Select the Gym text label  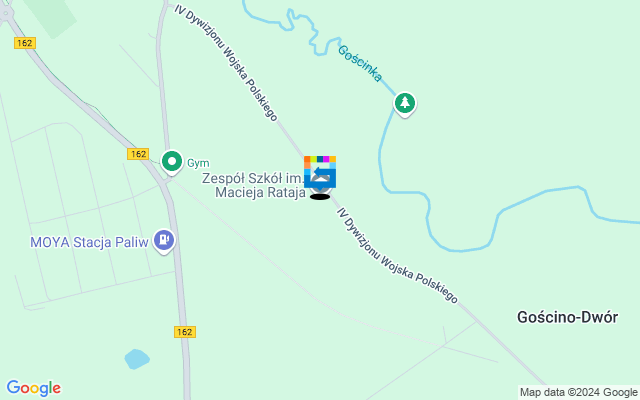pyautogui.click(x=198, y=163)
